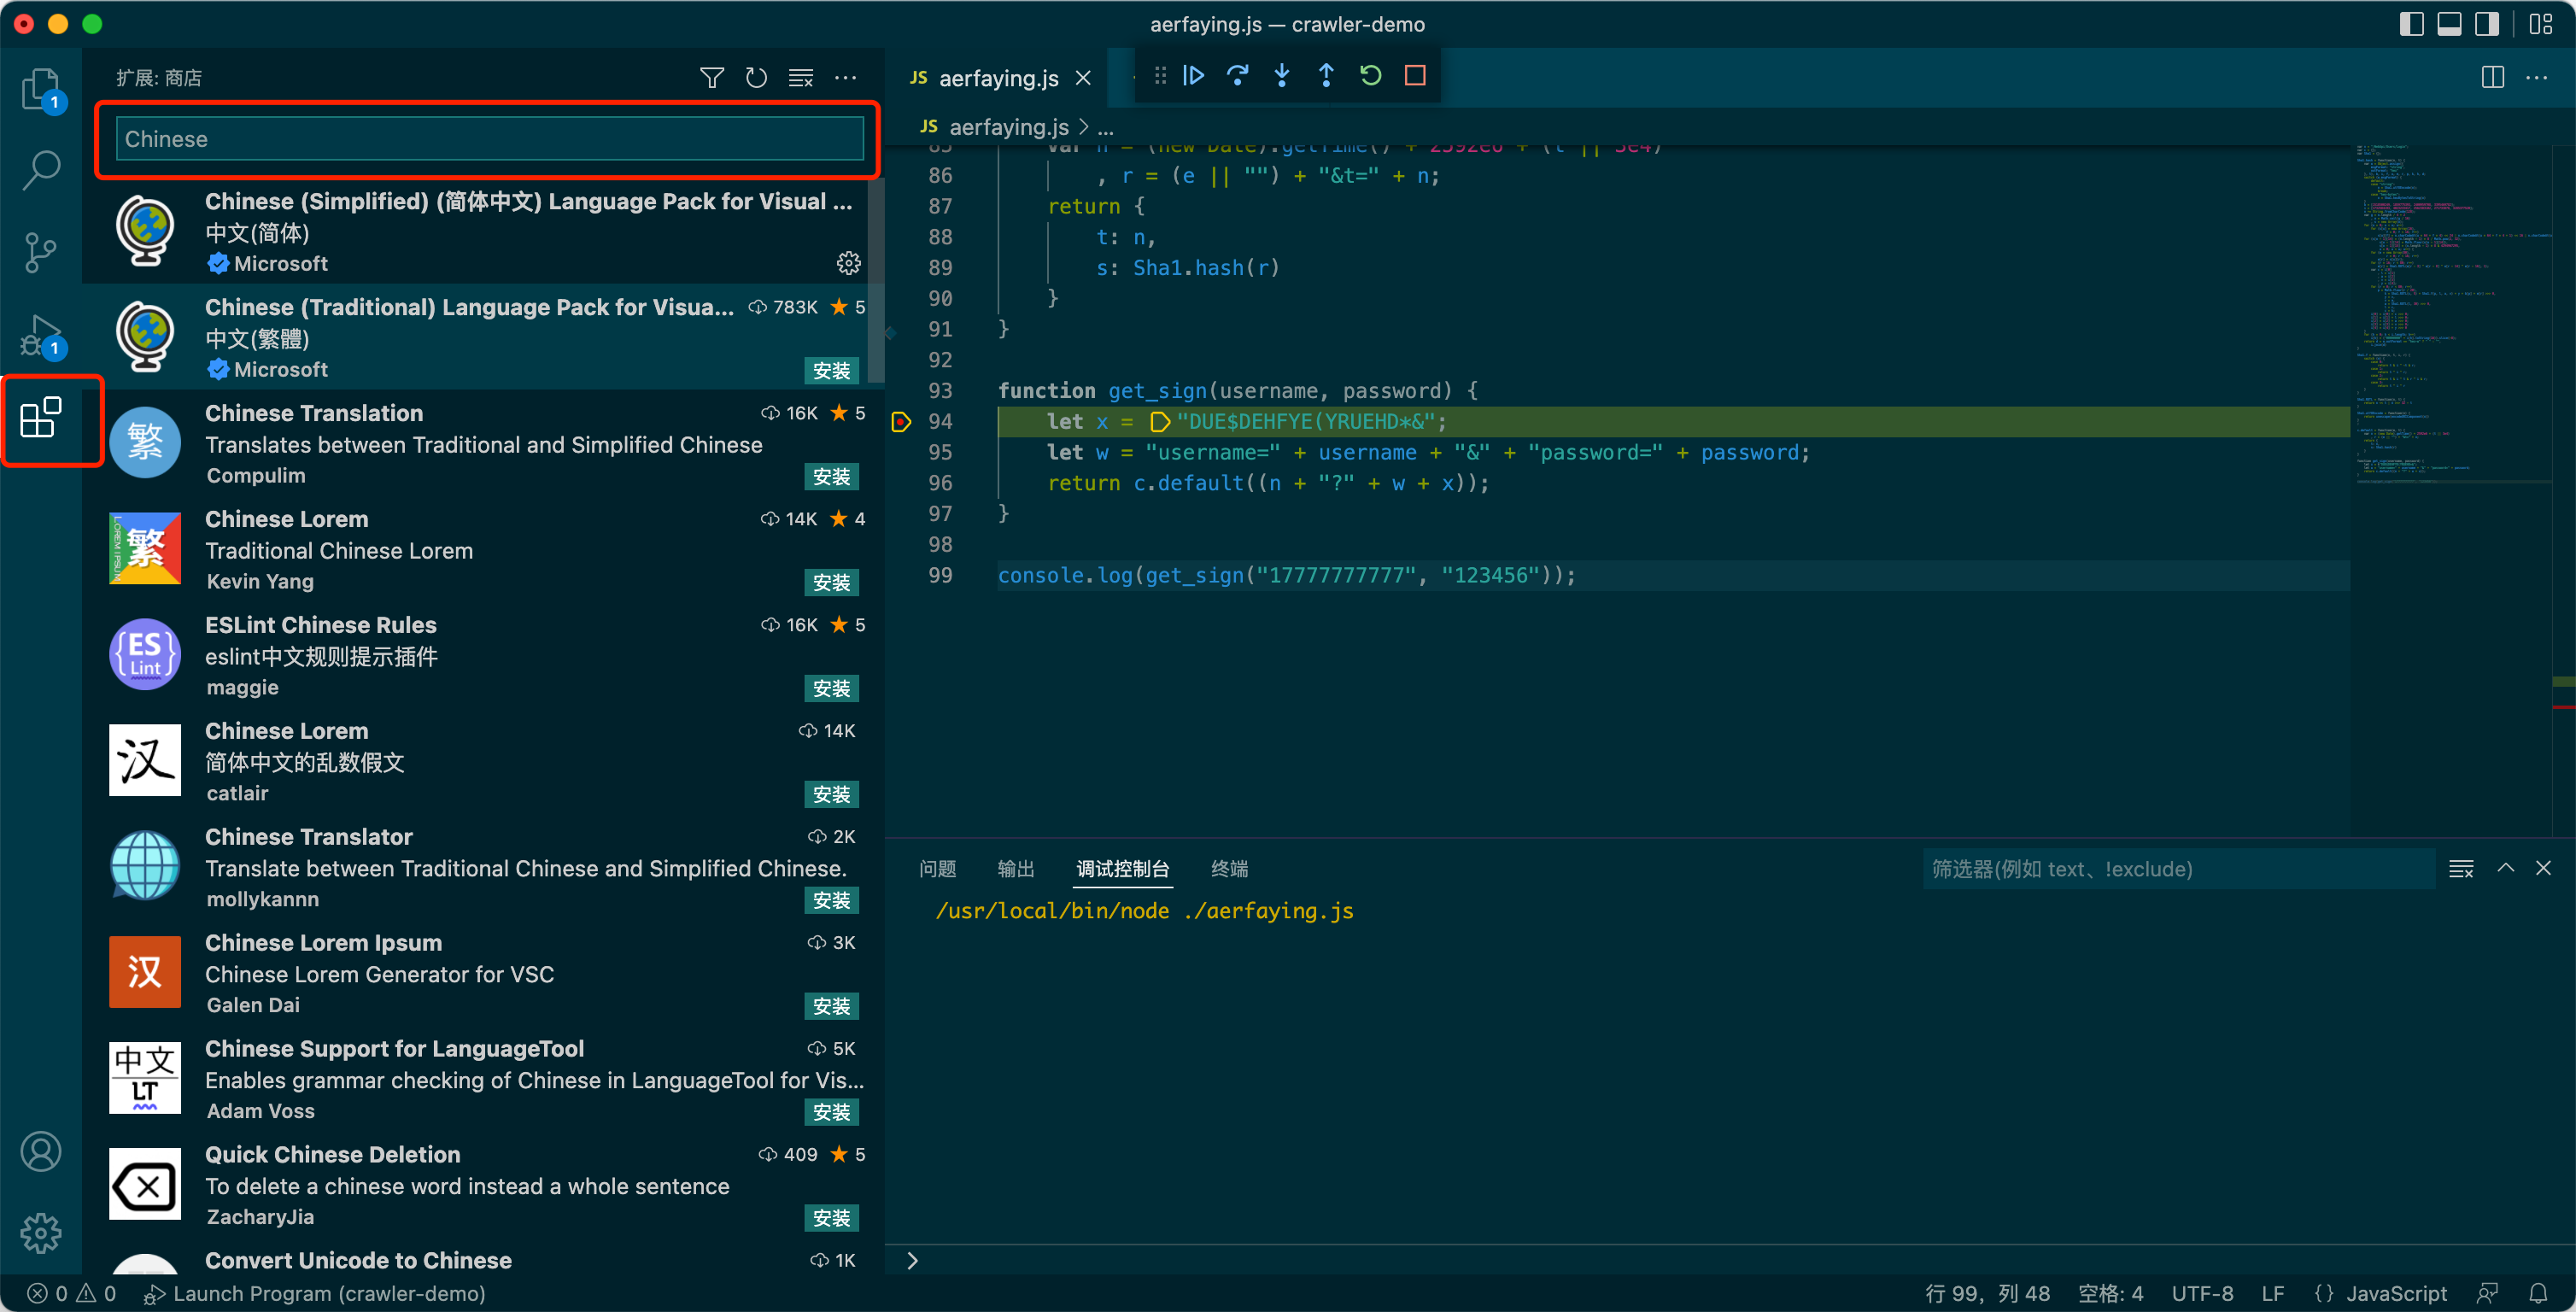Install Chinese (Traditional) Language Pack
This screenshot has width=2576, height=1312.
coord(831,371)
